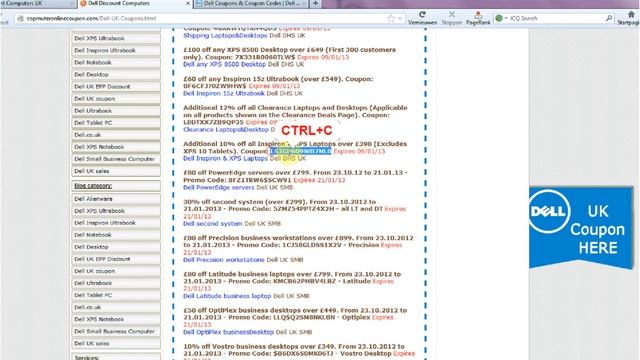Click coupon code 7X331R0060TLW$
This screenshot has height=360, width=640.
click(265, 57)
